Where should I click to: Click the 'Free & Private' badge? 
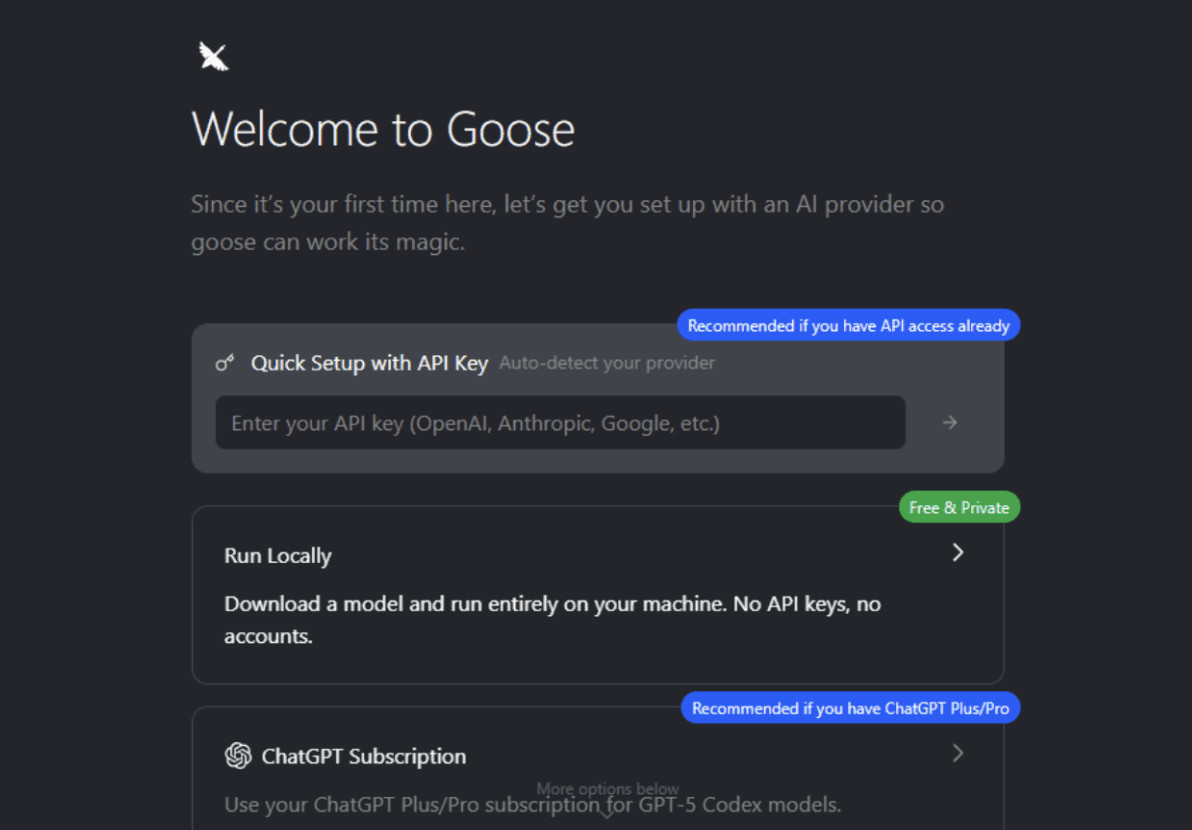tap(958, 507)
